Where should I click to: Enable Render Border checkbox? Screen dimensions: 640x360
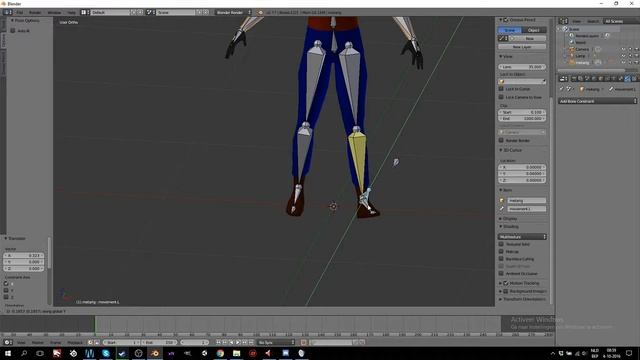pos(501,140)
